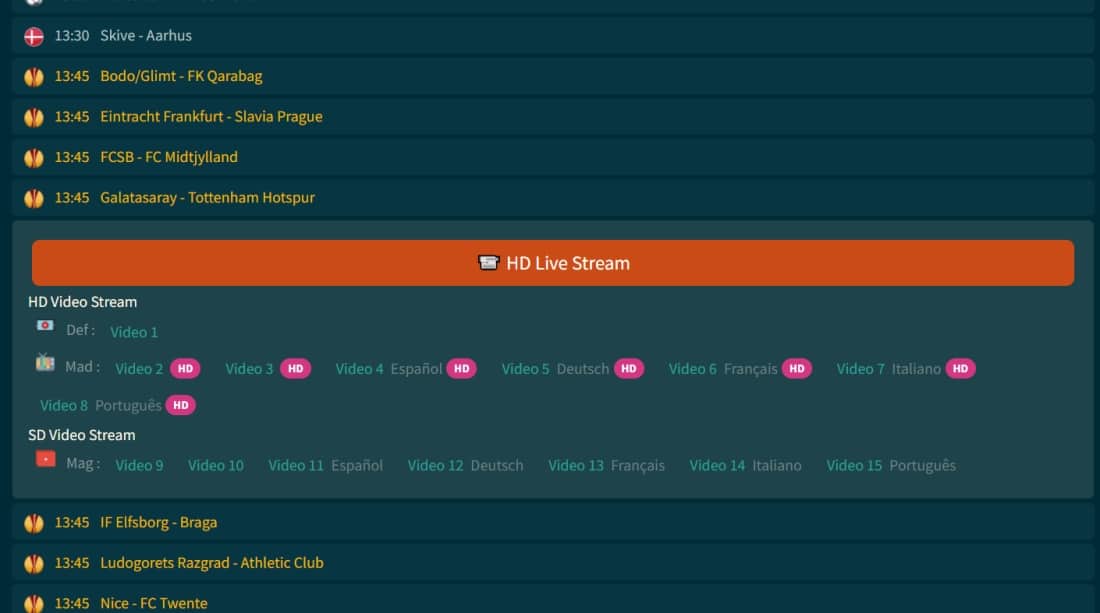Select the HD Video Stream heading
1100x613 pixels.
pyautogui.click(x=83, y=302)
